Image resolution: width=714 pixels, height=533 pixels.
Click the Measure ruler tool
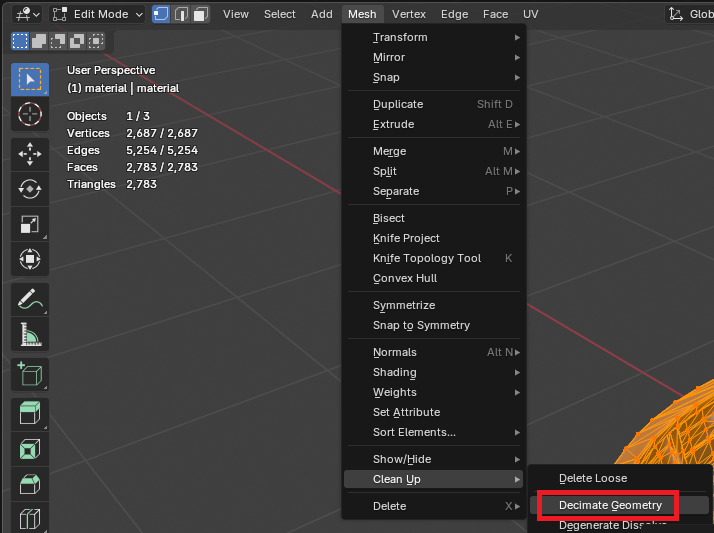click(30, 335)
